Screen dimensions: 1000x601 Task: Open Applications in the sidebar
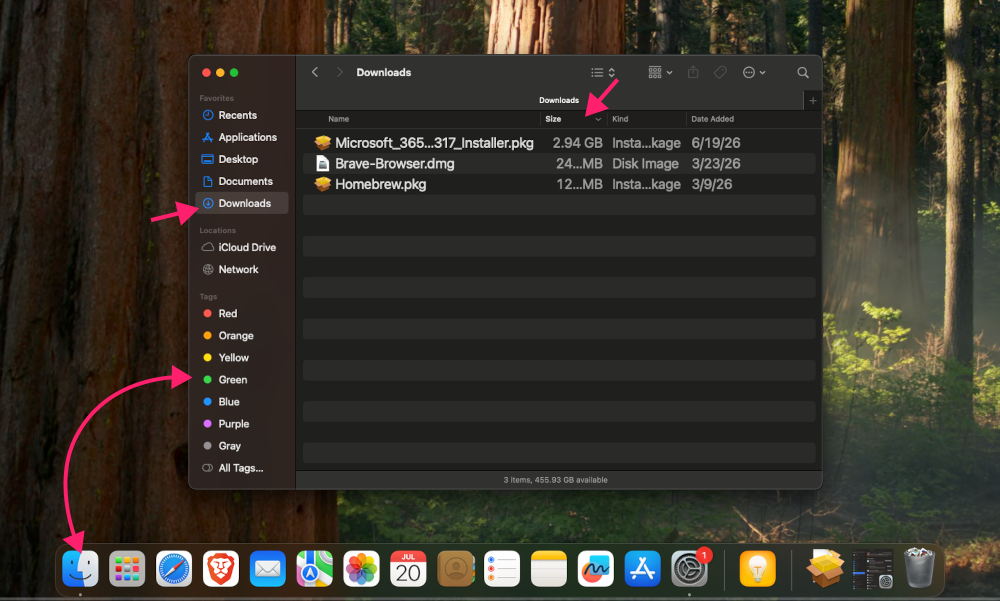[242, 137]
